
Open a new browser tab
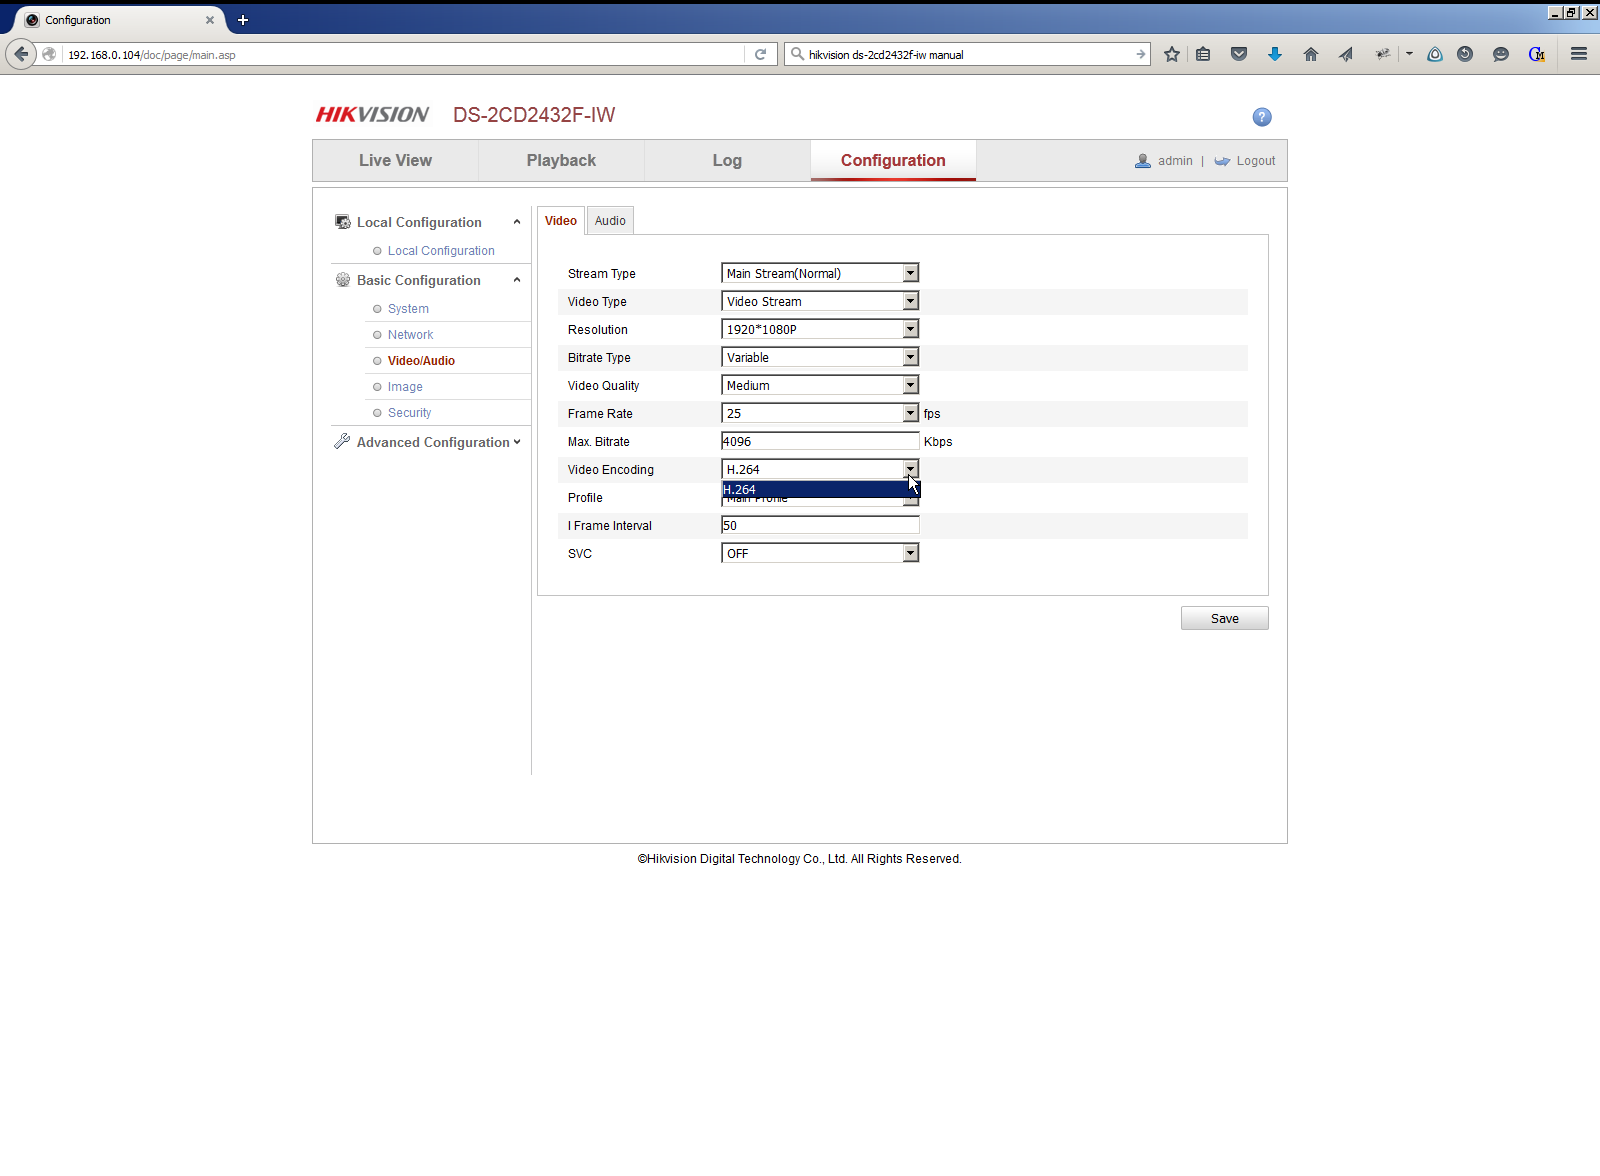(x=243, y=20)
